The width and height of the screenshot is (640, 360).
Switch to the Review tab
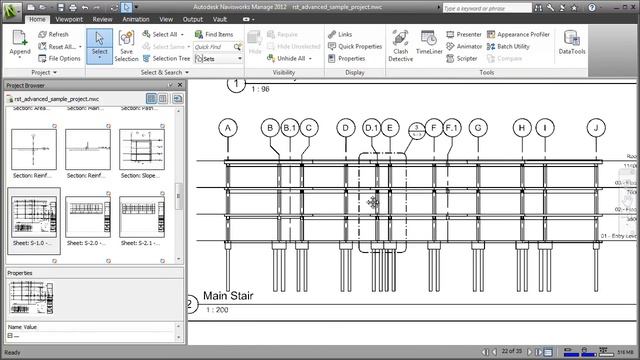(x=102, y=19)
